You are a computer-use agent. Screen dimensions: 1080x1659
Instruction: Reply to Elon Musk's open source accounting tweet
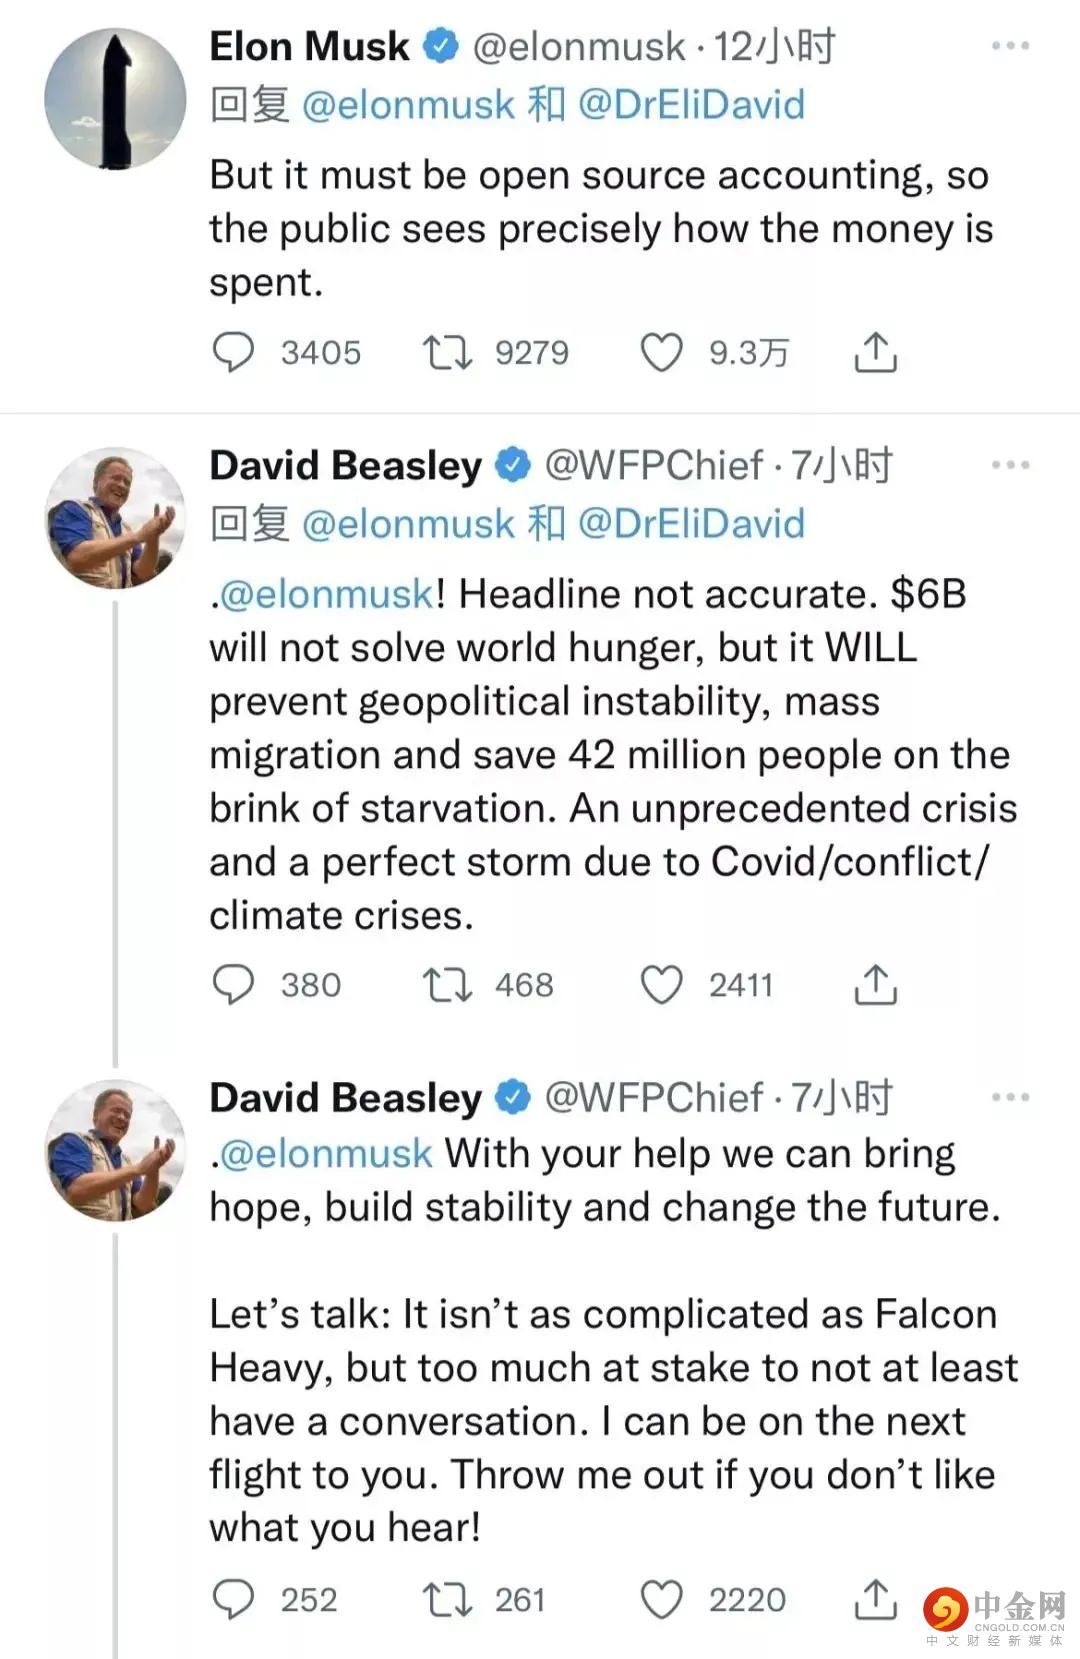(x=234, y=353)
